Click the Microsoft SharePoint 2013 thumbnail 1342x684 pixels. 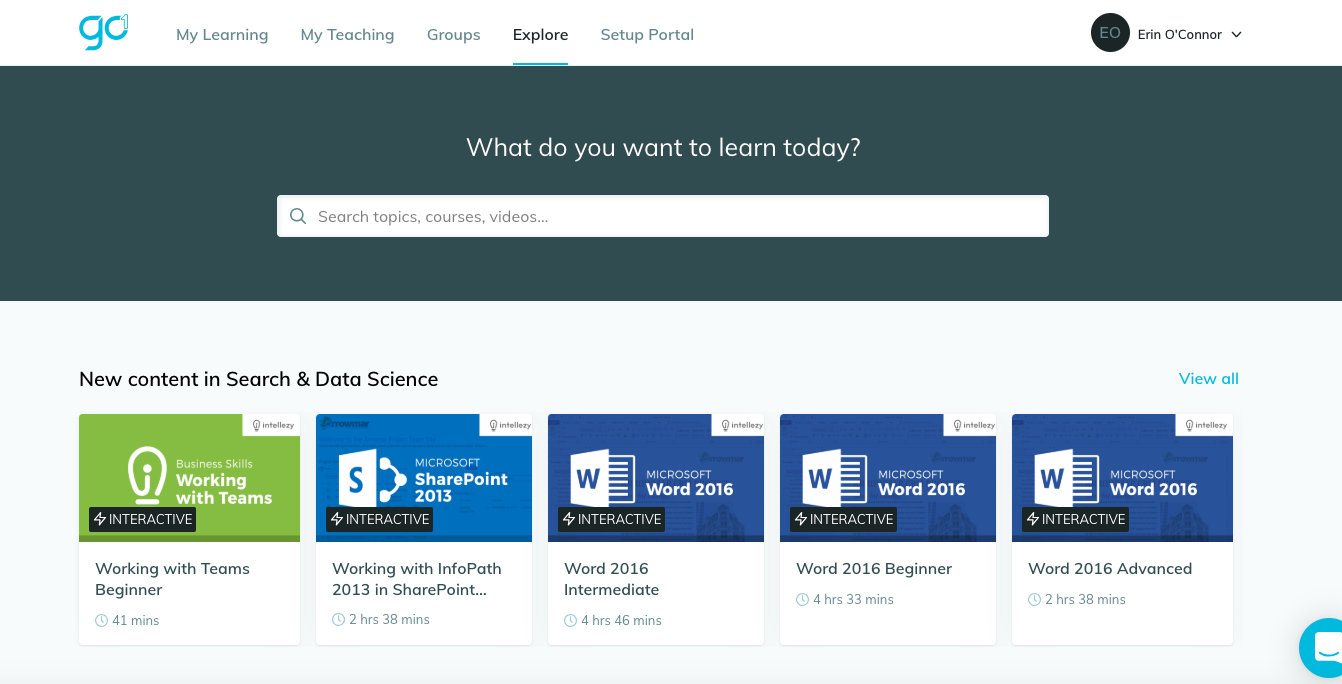point(424,478)
